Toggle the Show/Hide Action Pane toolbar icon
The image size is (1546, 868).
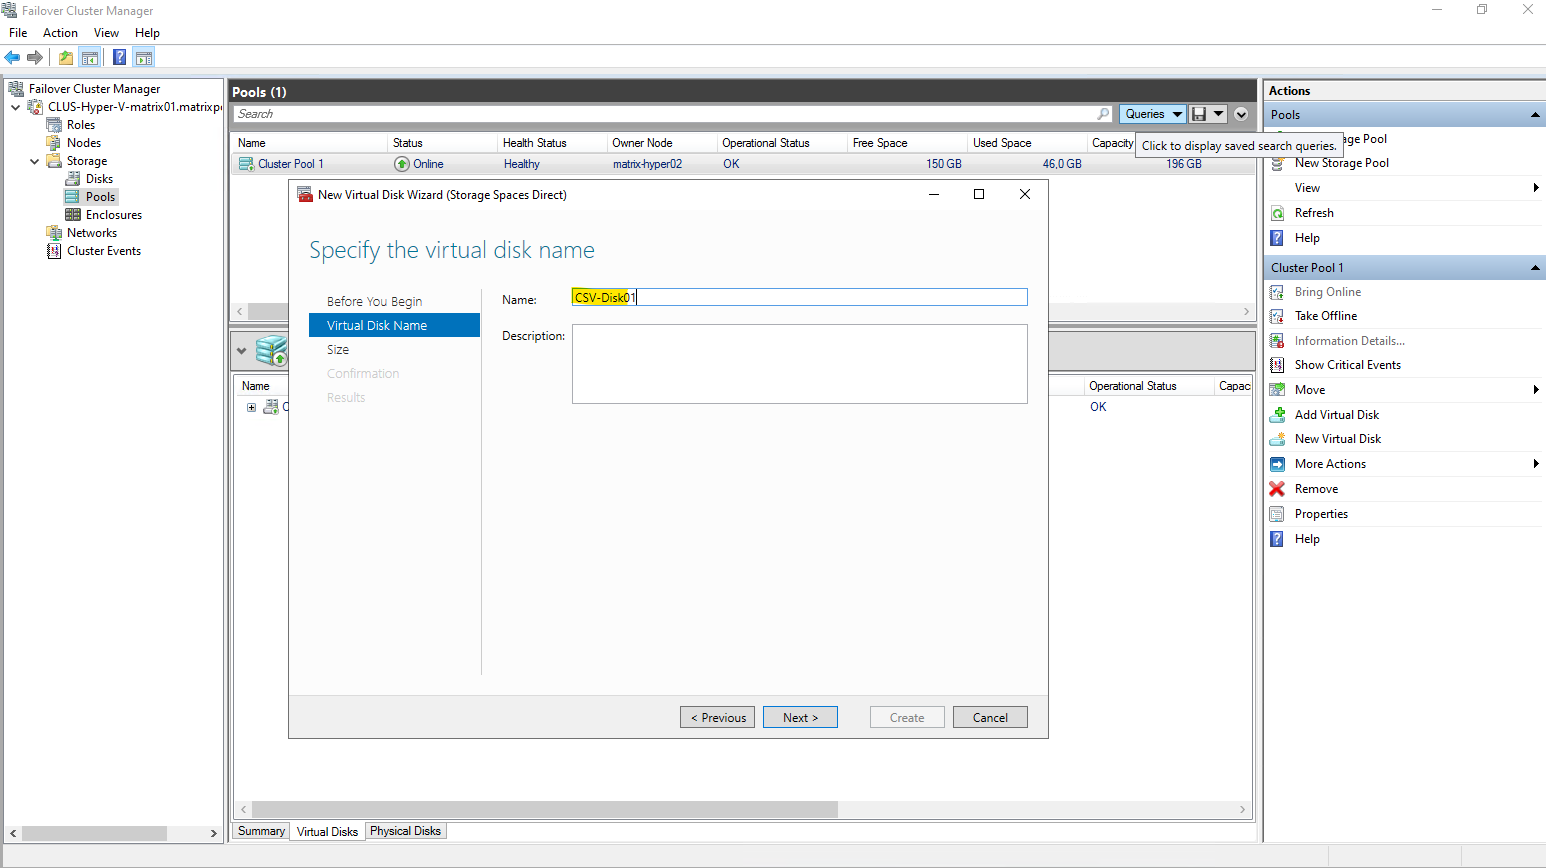click(144, 58)
